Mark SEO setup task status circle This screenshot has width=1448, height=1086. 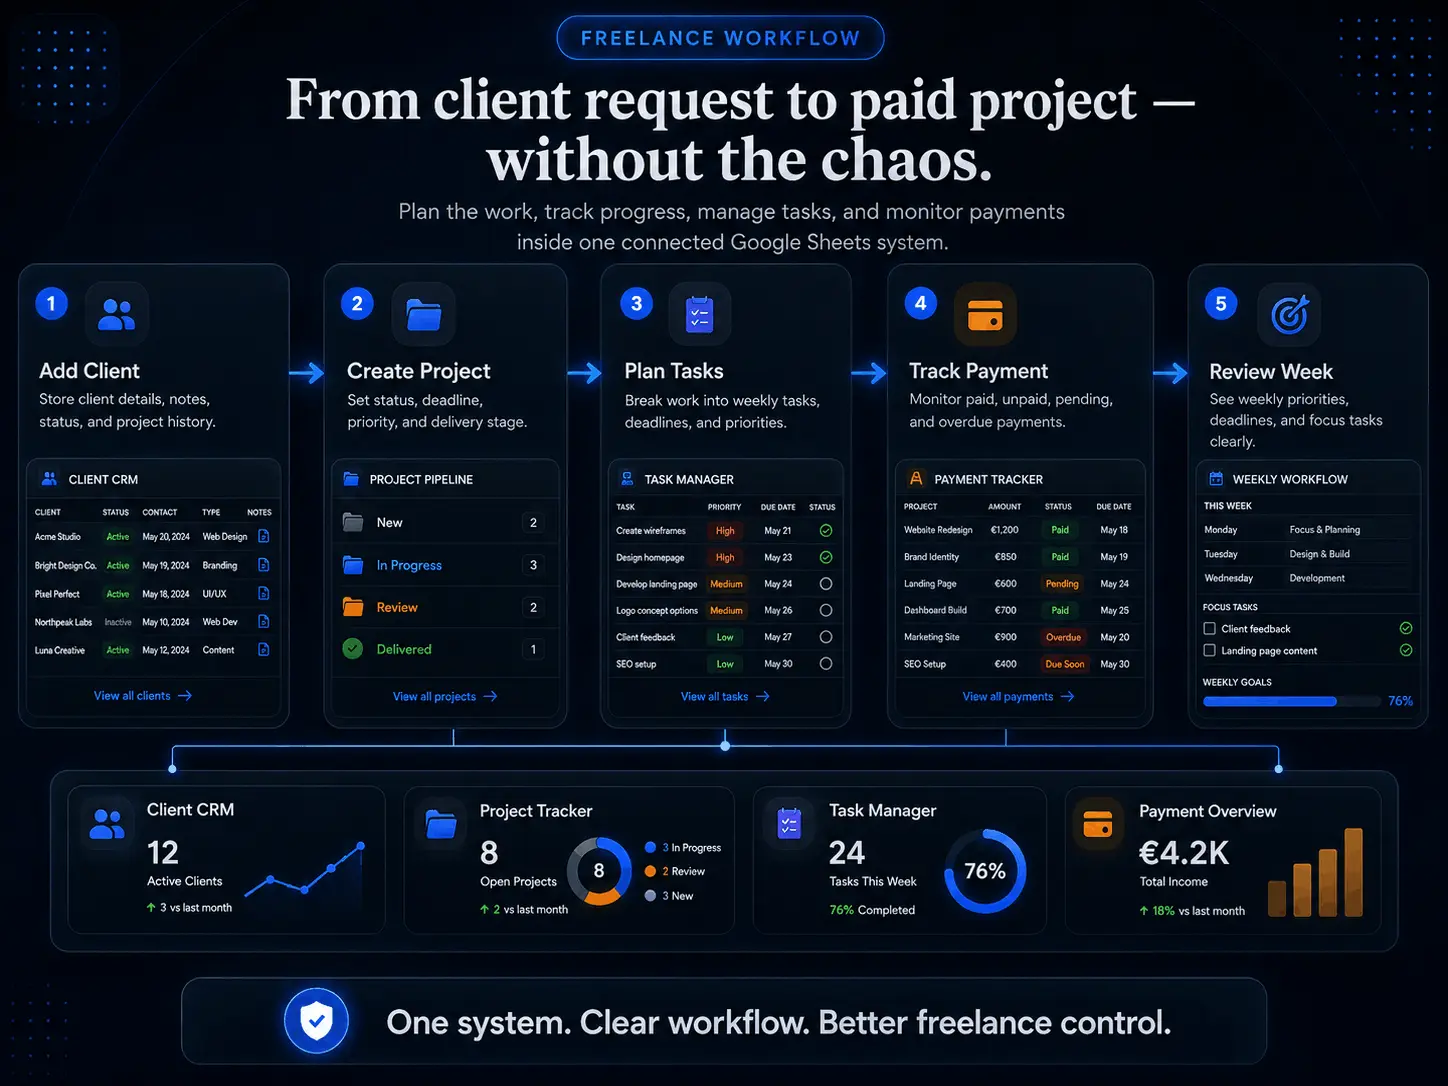826,663
